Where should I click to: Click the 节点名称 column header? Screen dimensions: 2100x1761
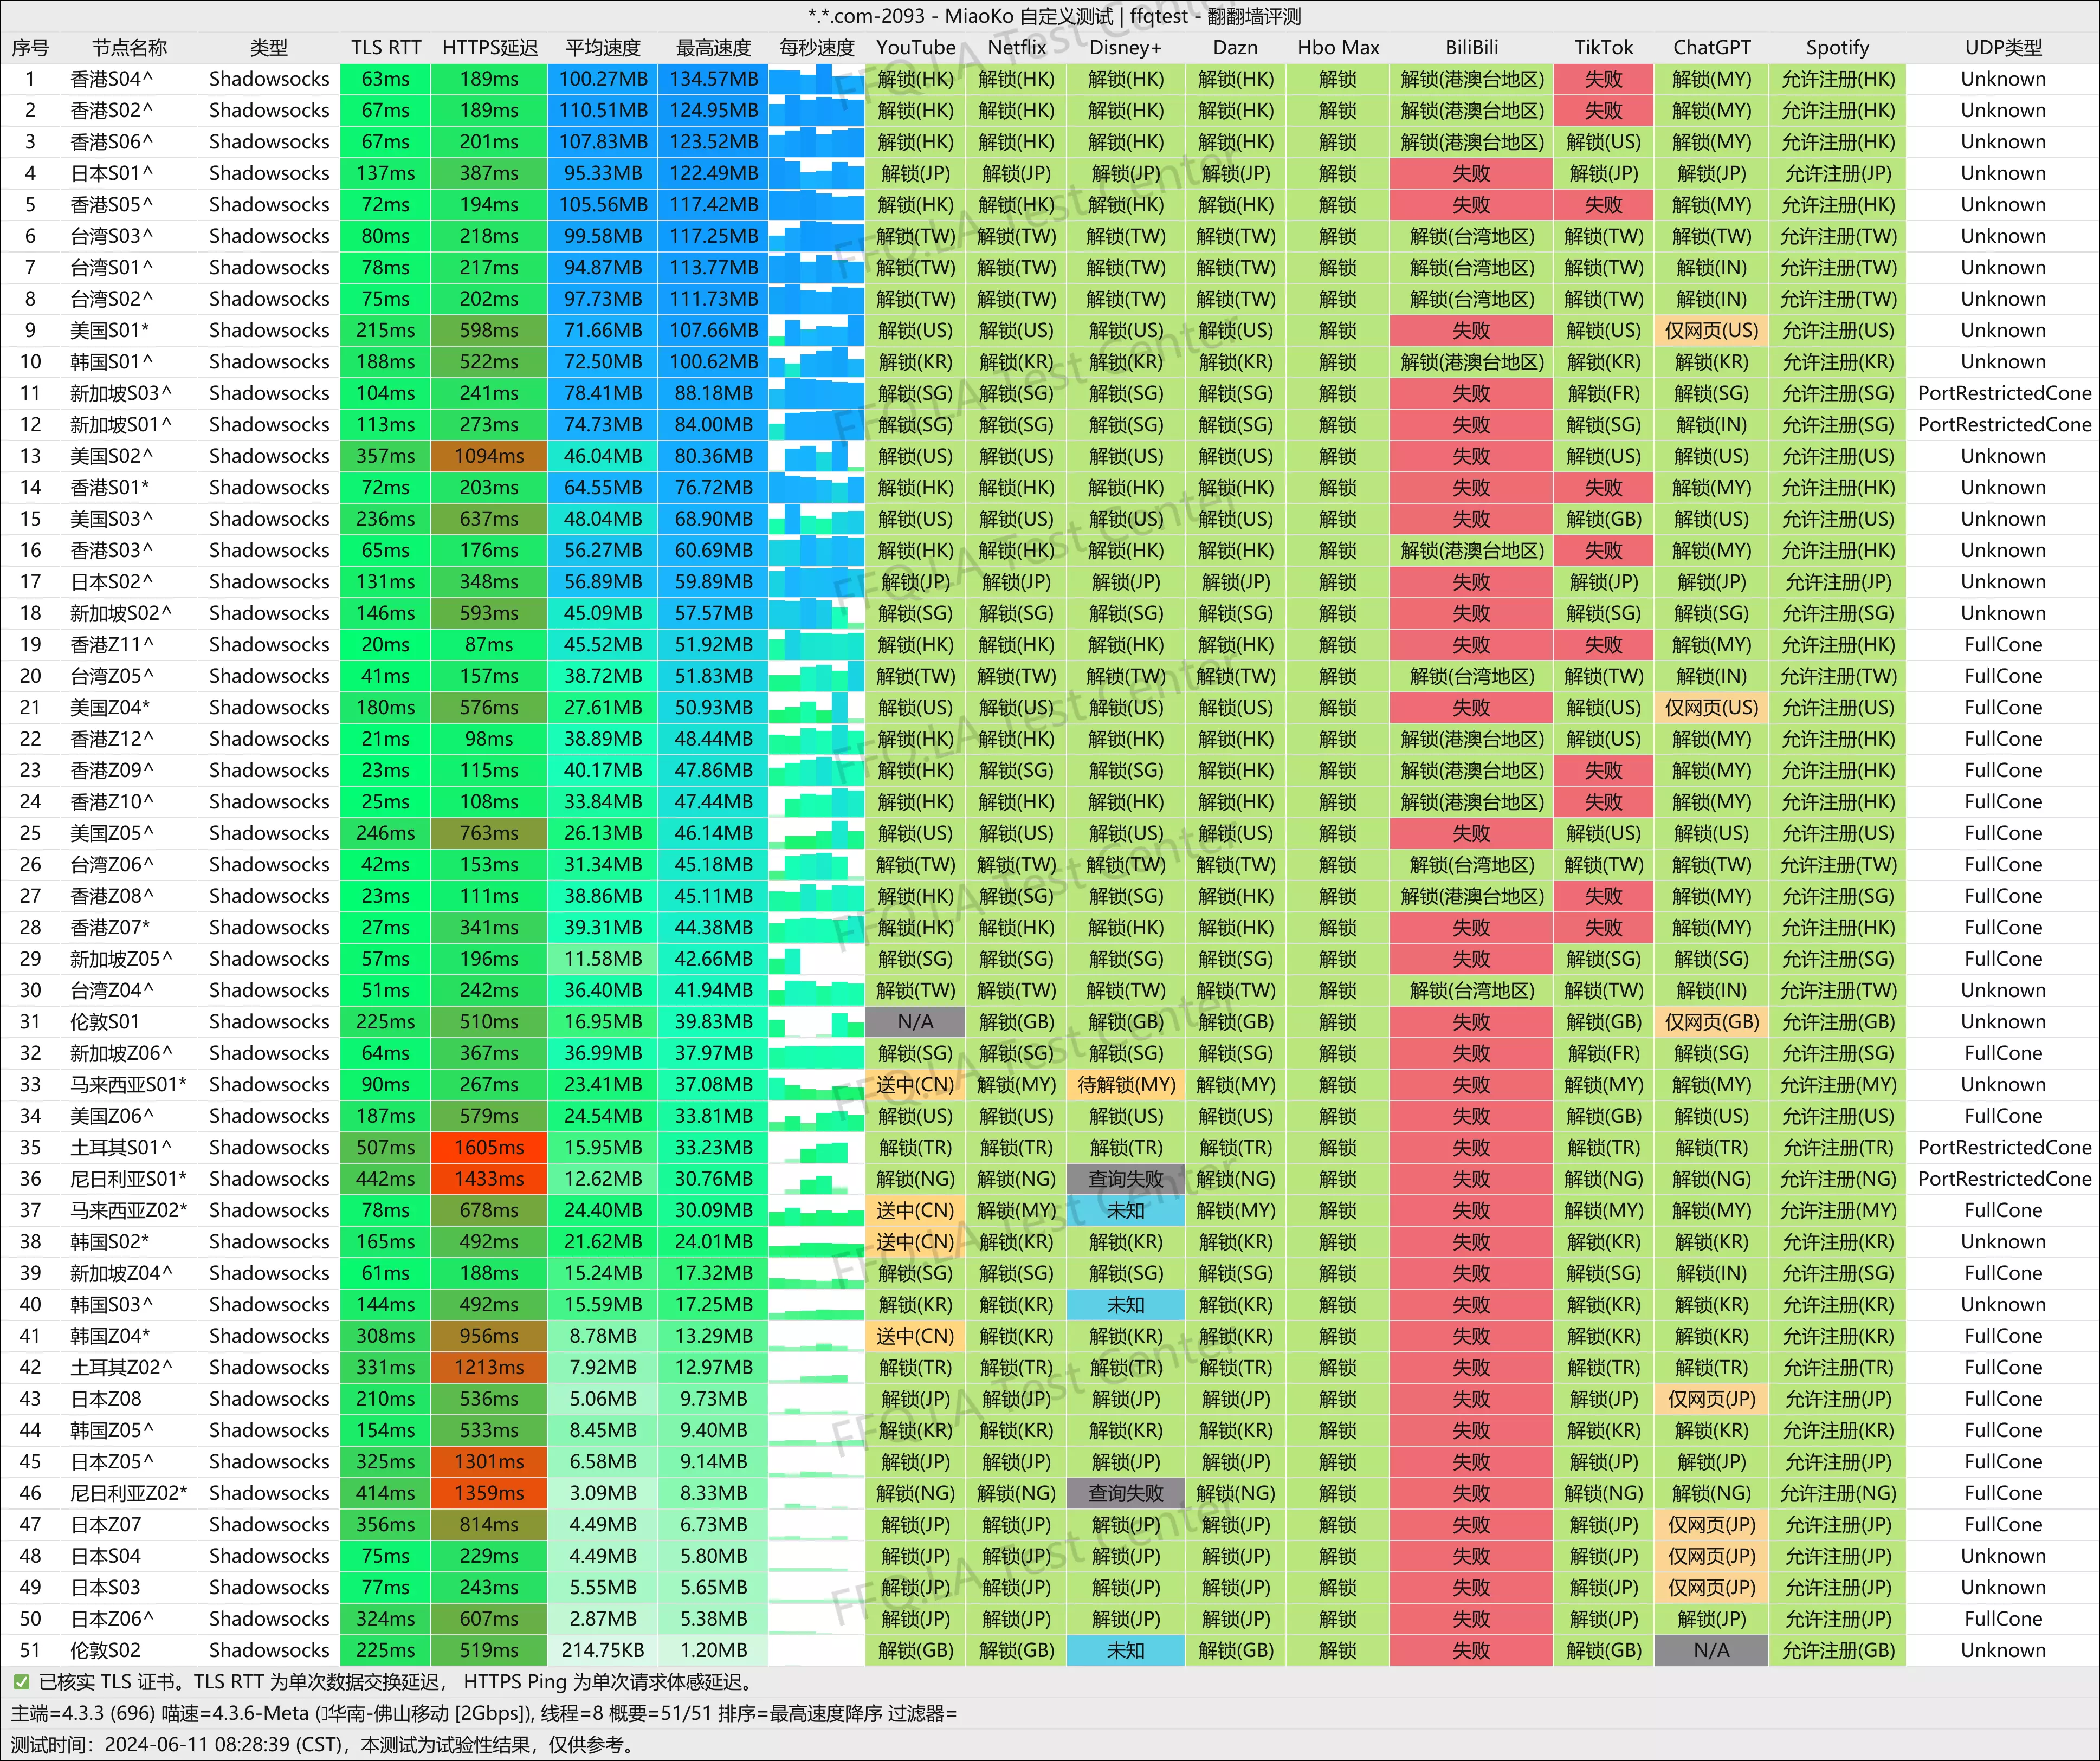point(129,47)
